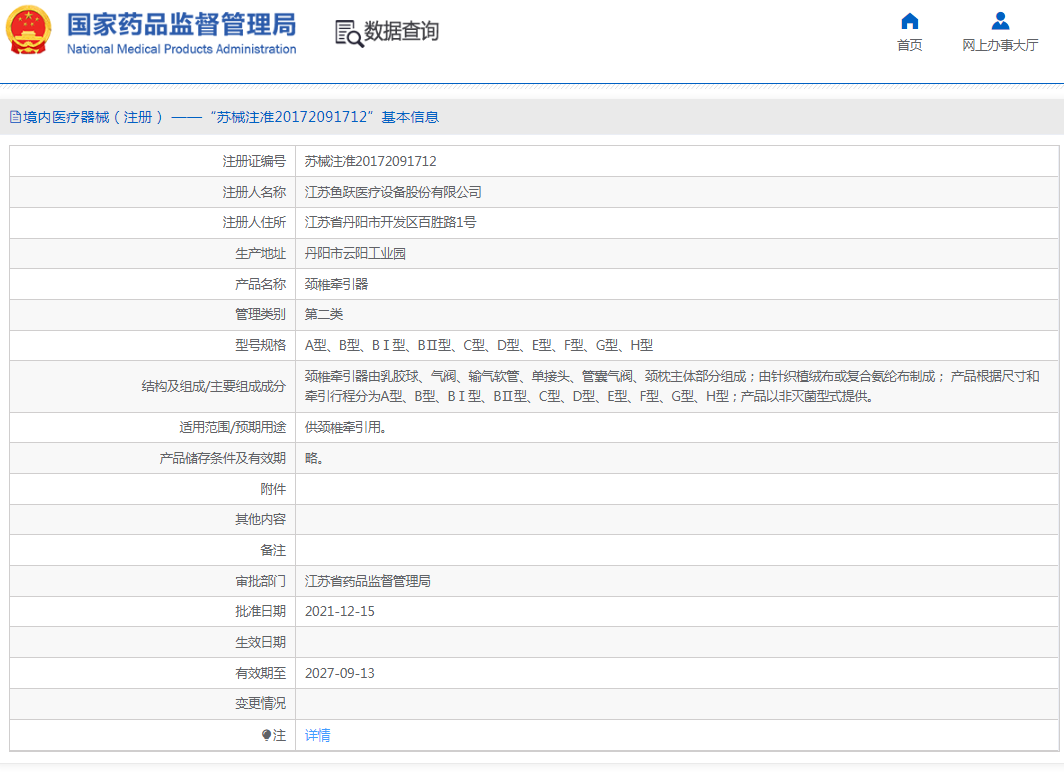
Task: Click the 适用范围/预期用途 label
Action: [233, 427]
